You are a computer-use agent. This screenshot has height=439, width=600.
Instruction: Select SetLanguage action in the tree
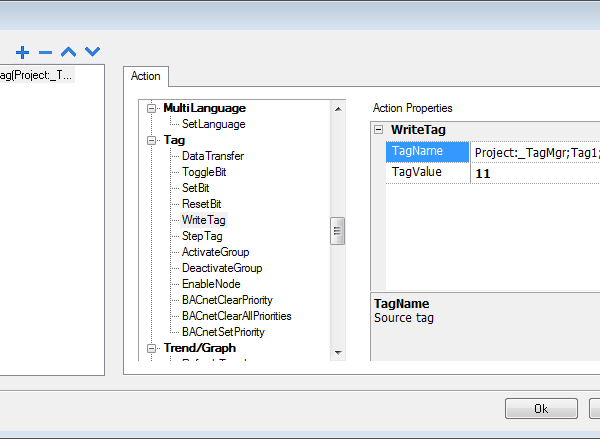214,124
